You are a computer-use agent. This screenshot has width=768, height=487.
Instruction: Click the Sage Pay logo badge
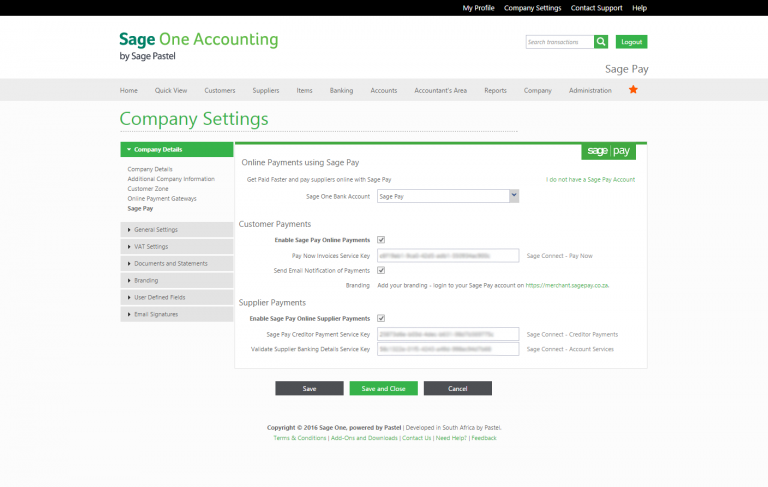(608, 151)
